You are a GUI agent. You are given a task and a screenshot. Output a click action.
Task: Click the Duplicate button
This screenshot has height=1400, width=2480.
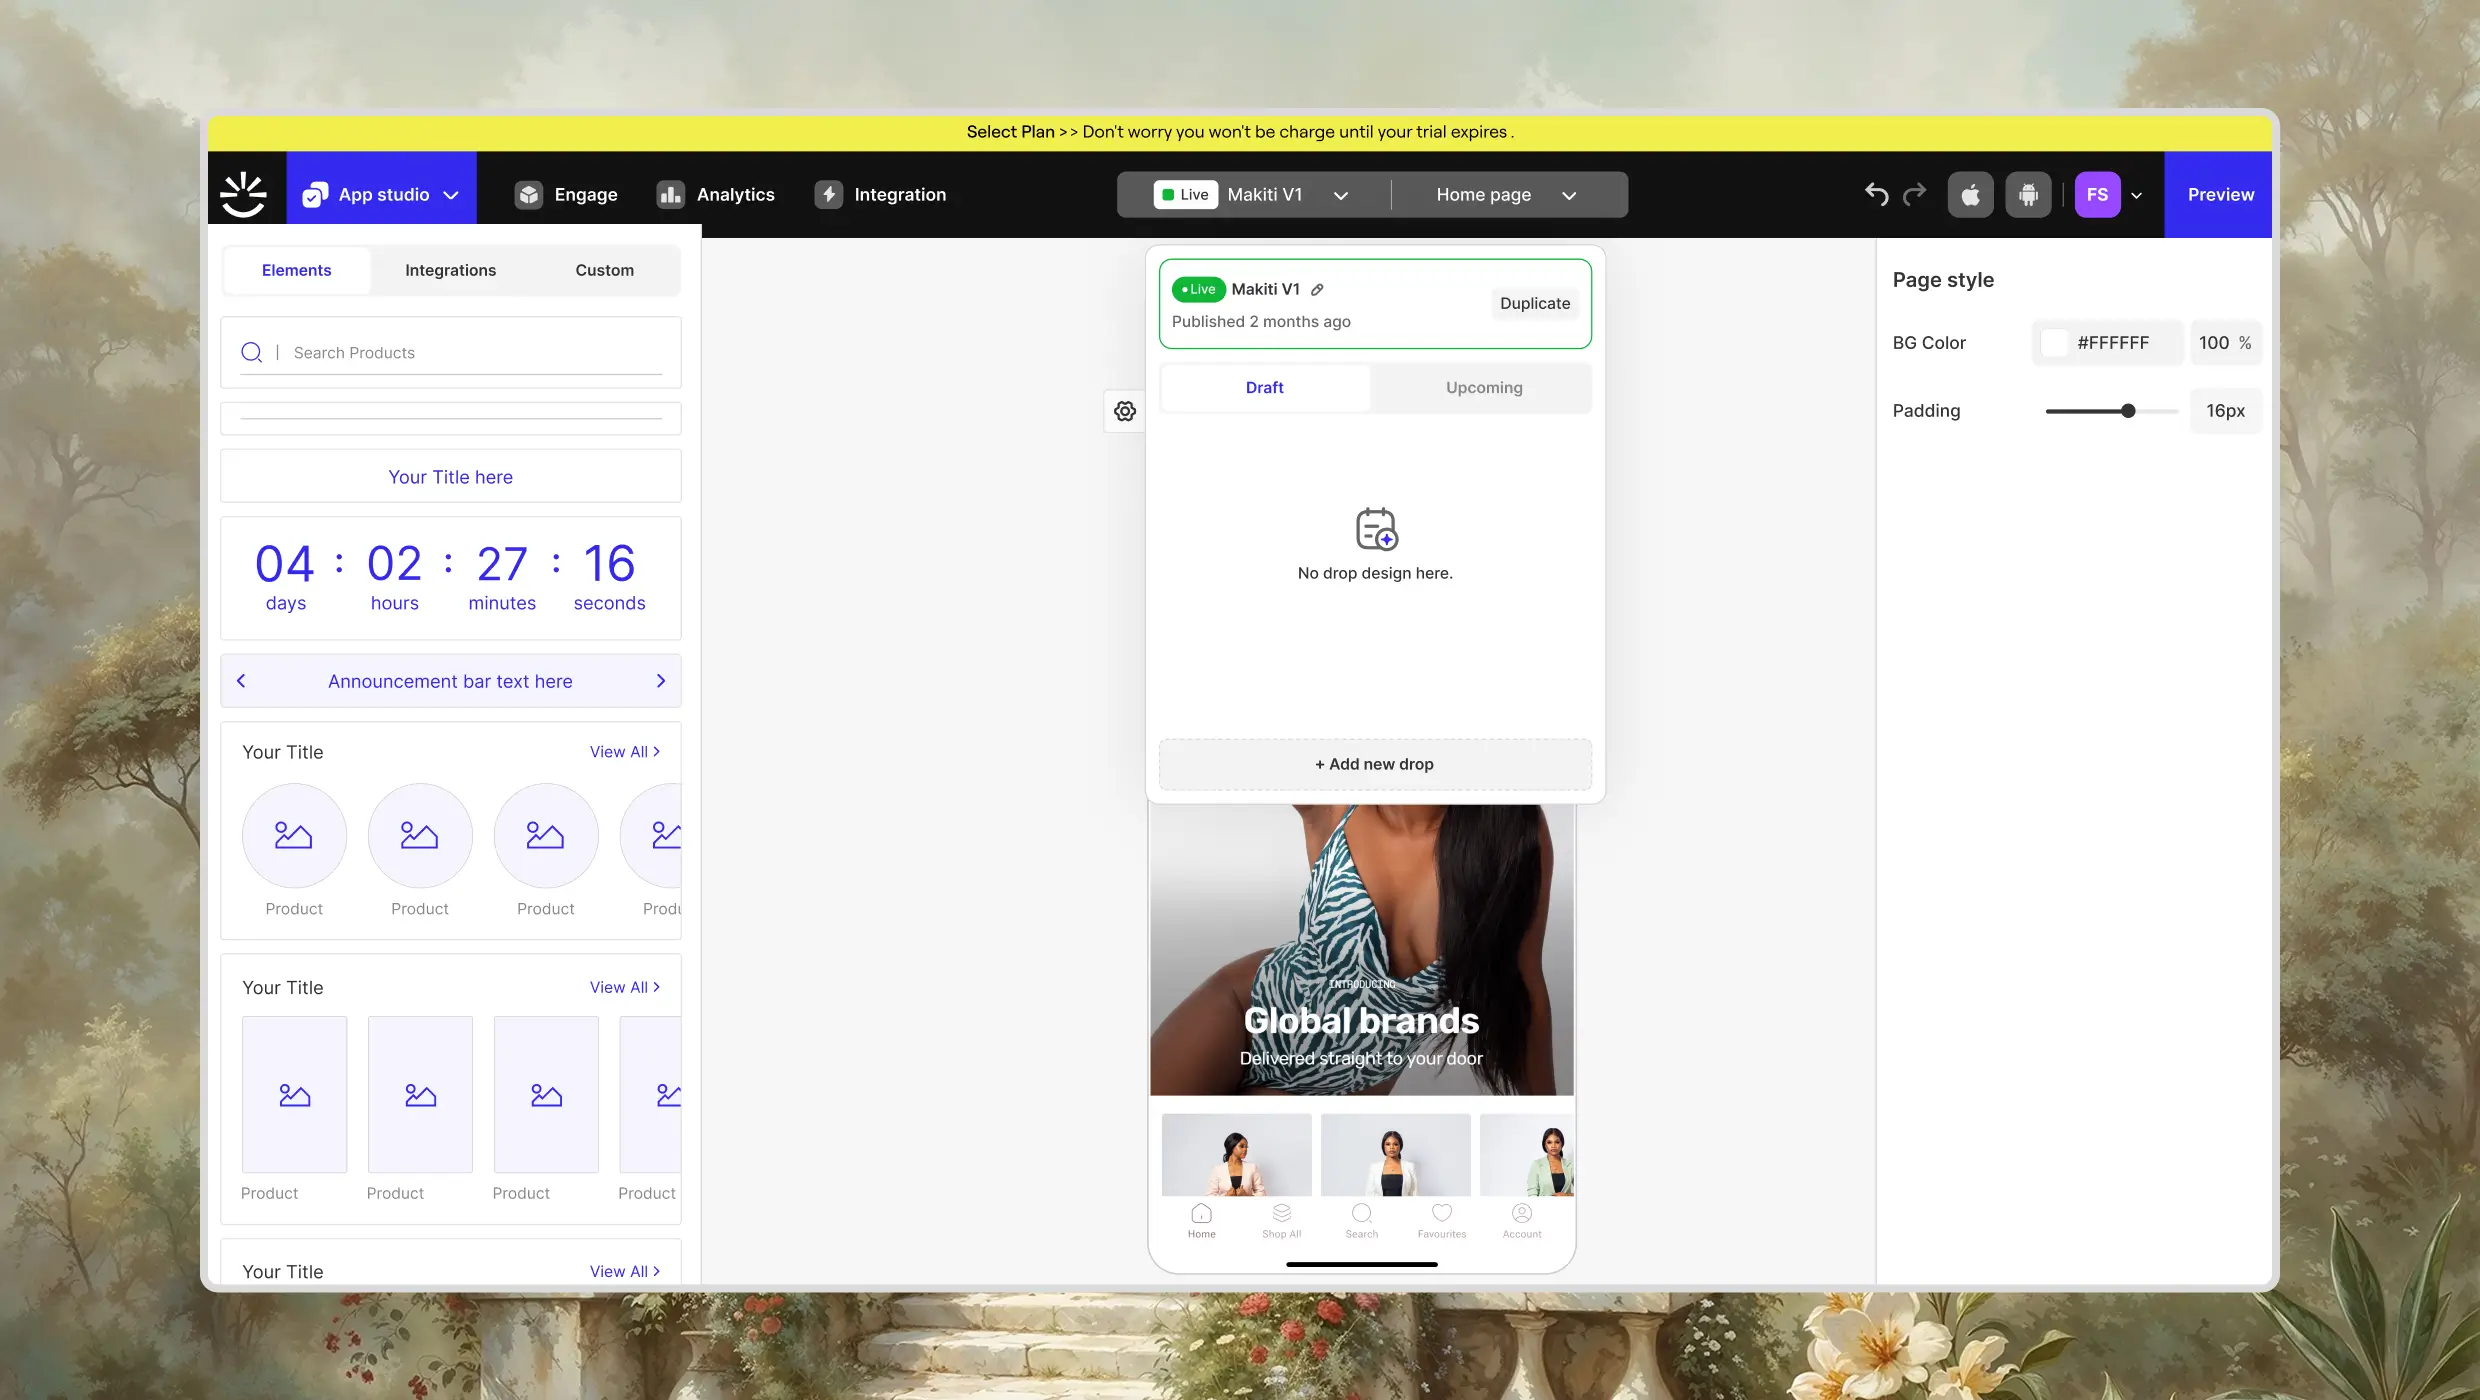click(1534, 303)
